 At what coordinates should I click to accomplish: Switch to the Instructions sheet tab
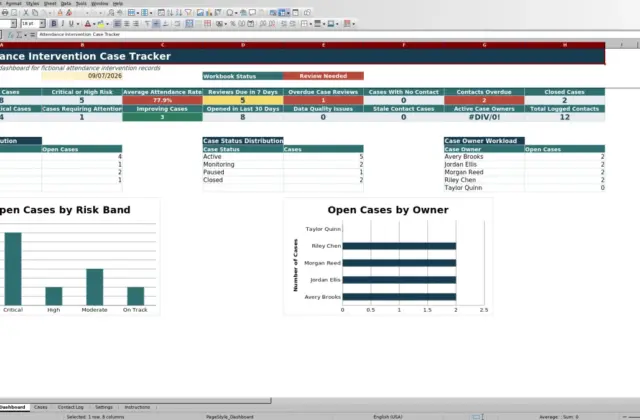[137, 407]
